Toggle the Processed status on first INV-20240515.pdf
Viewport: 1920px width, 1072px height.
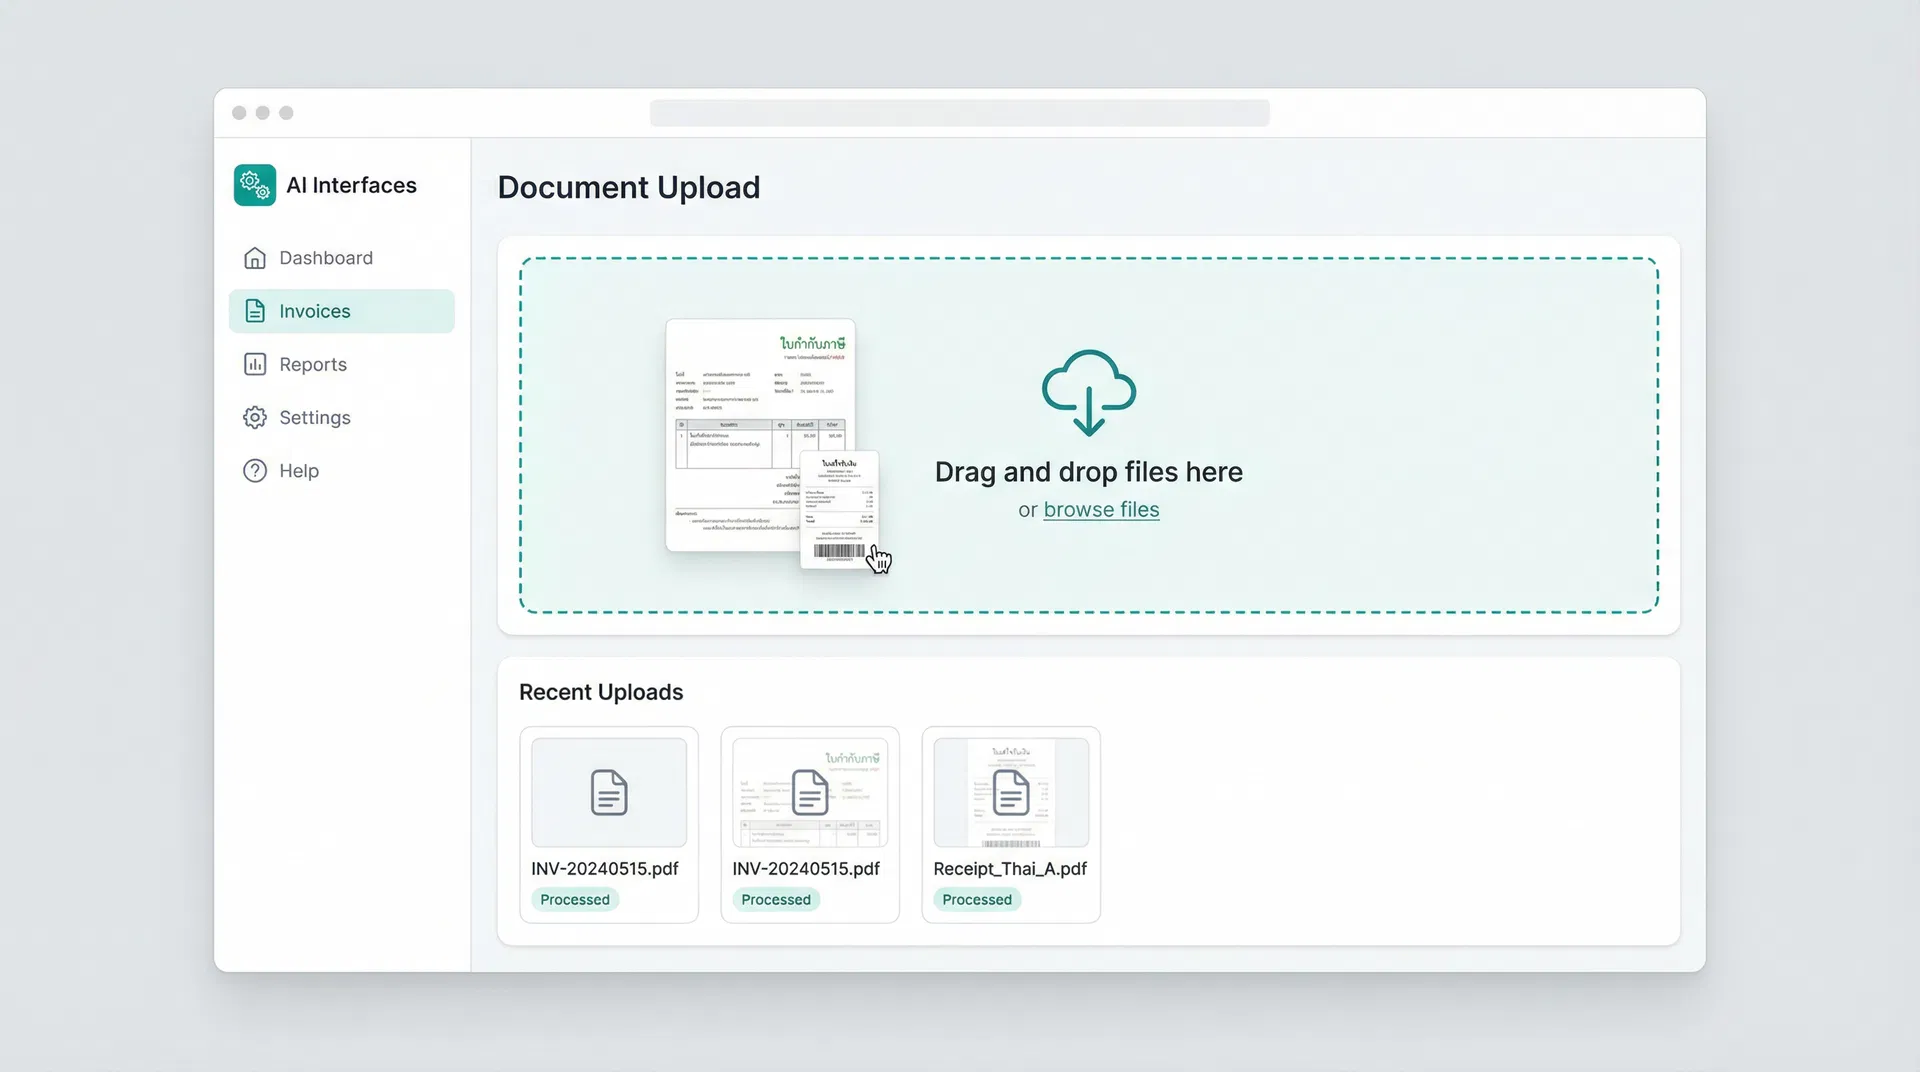click(x=575, y=899)
